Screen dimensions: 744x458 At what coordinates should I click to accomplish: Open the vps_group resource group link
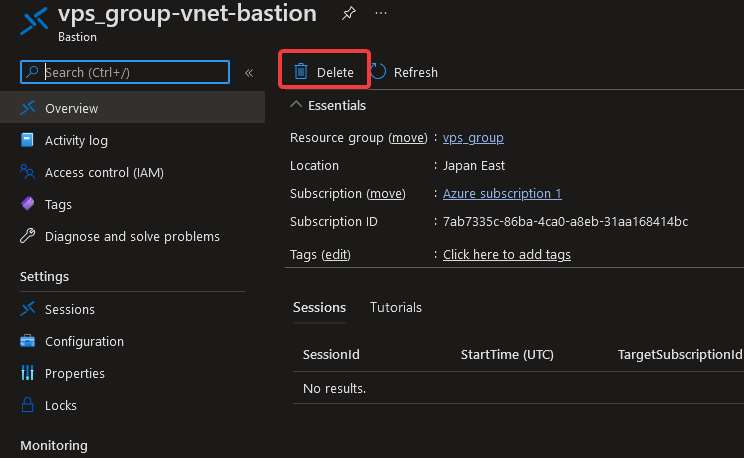473,138
